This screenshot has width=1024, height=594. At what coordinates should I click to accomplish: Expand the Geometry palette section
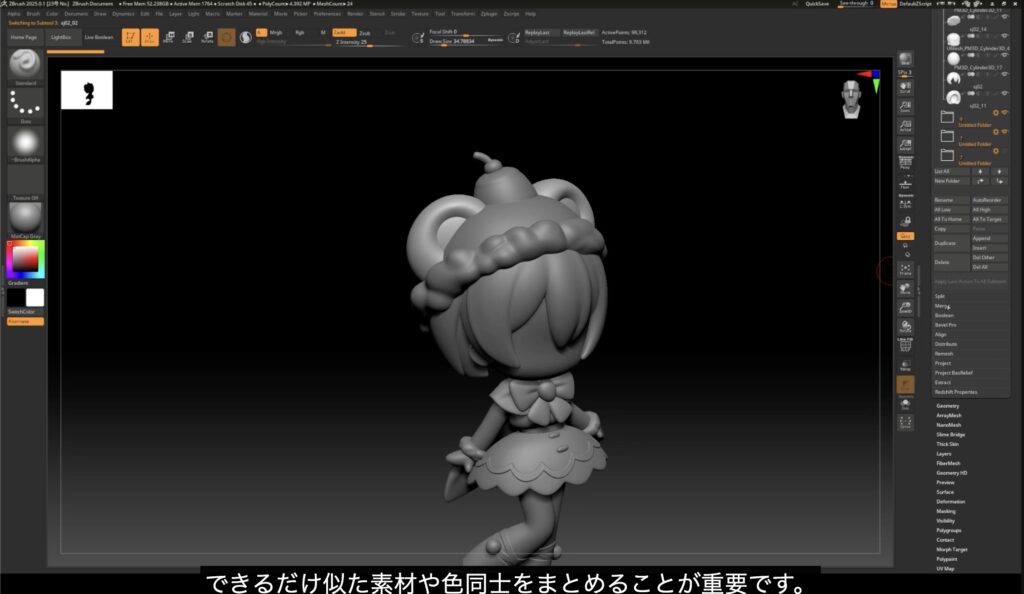(x=948, y=406)
